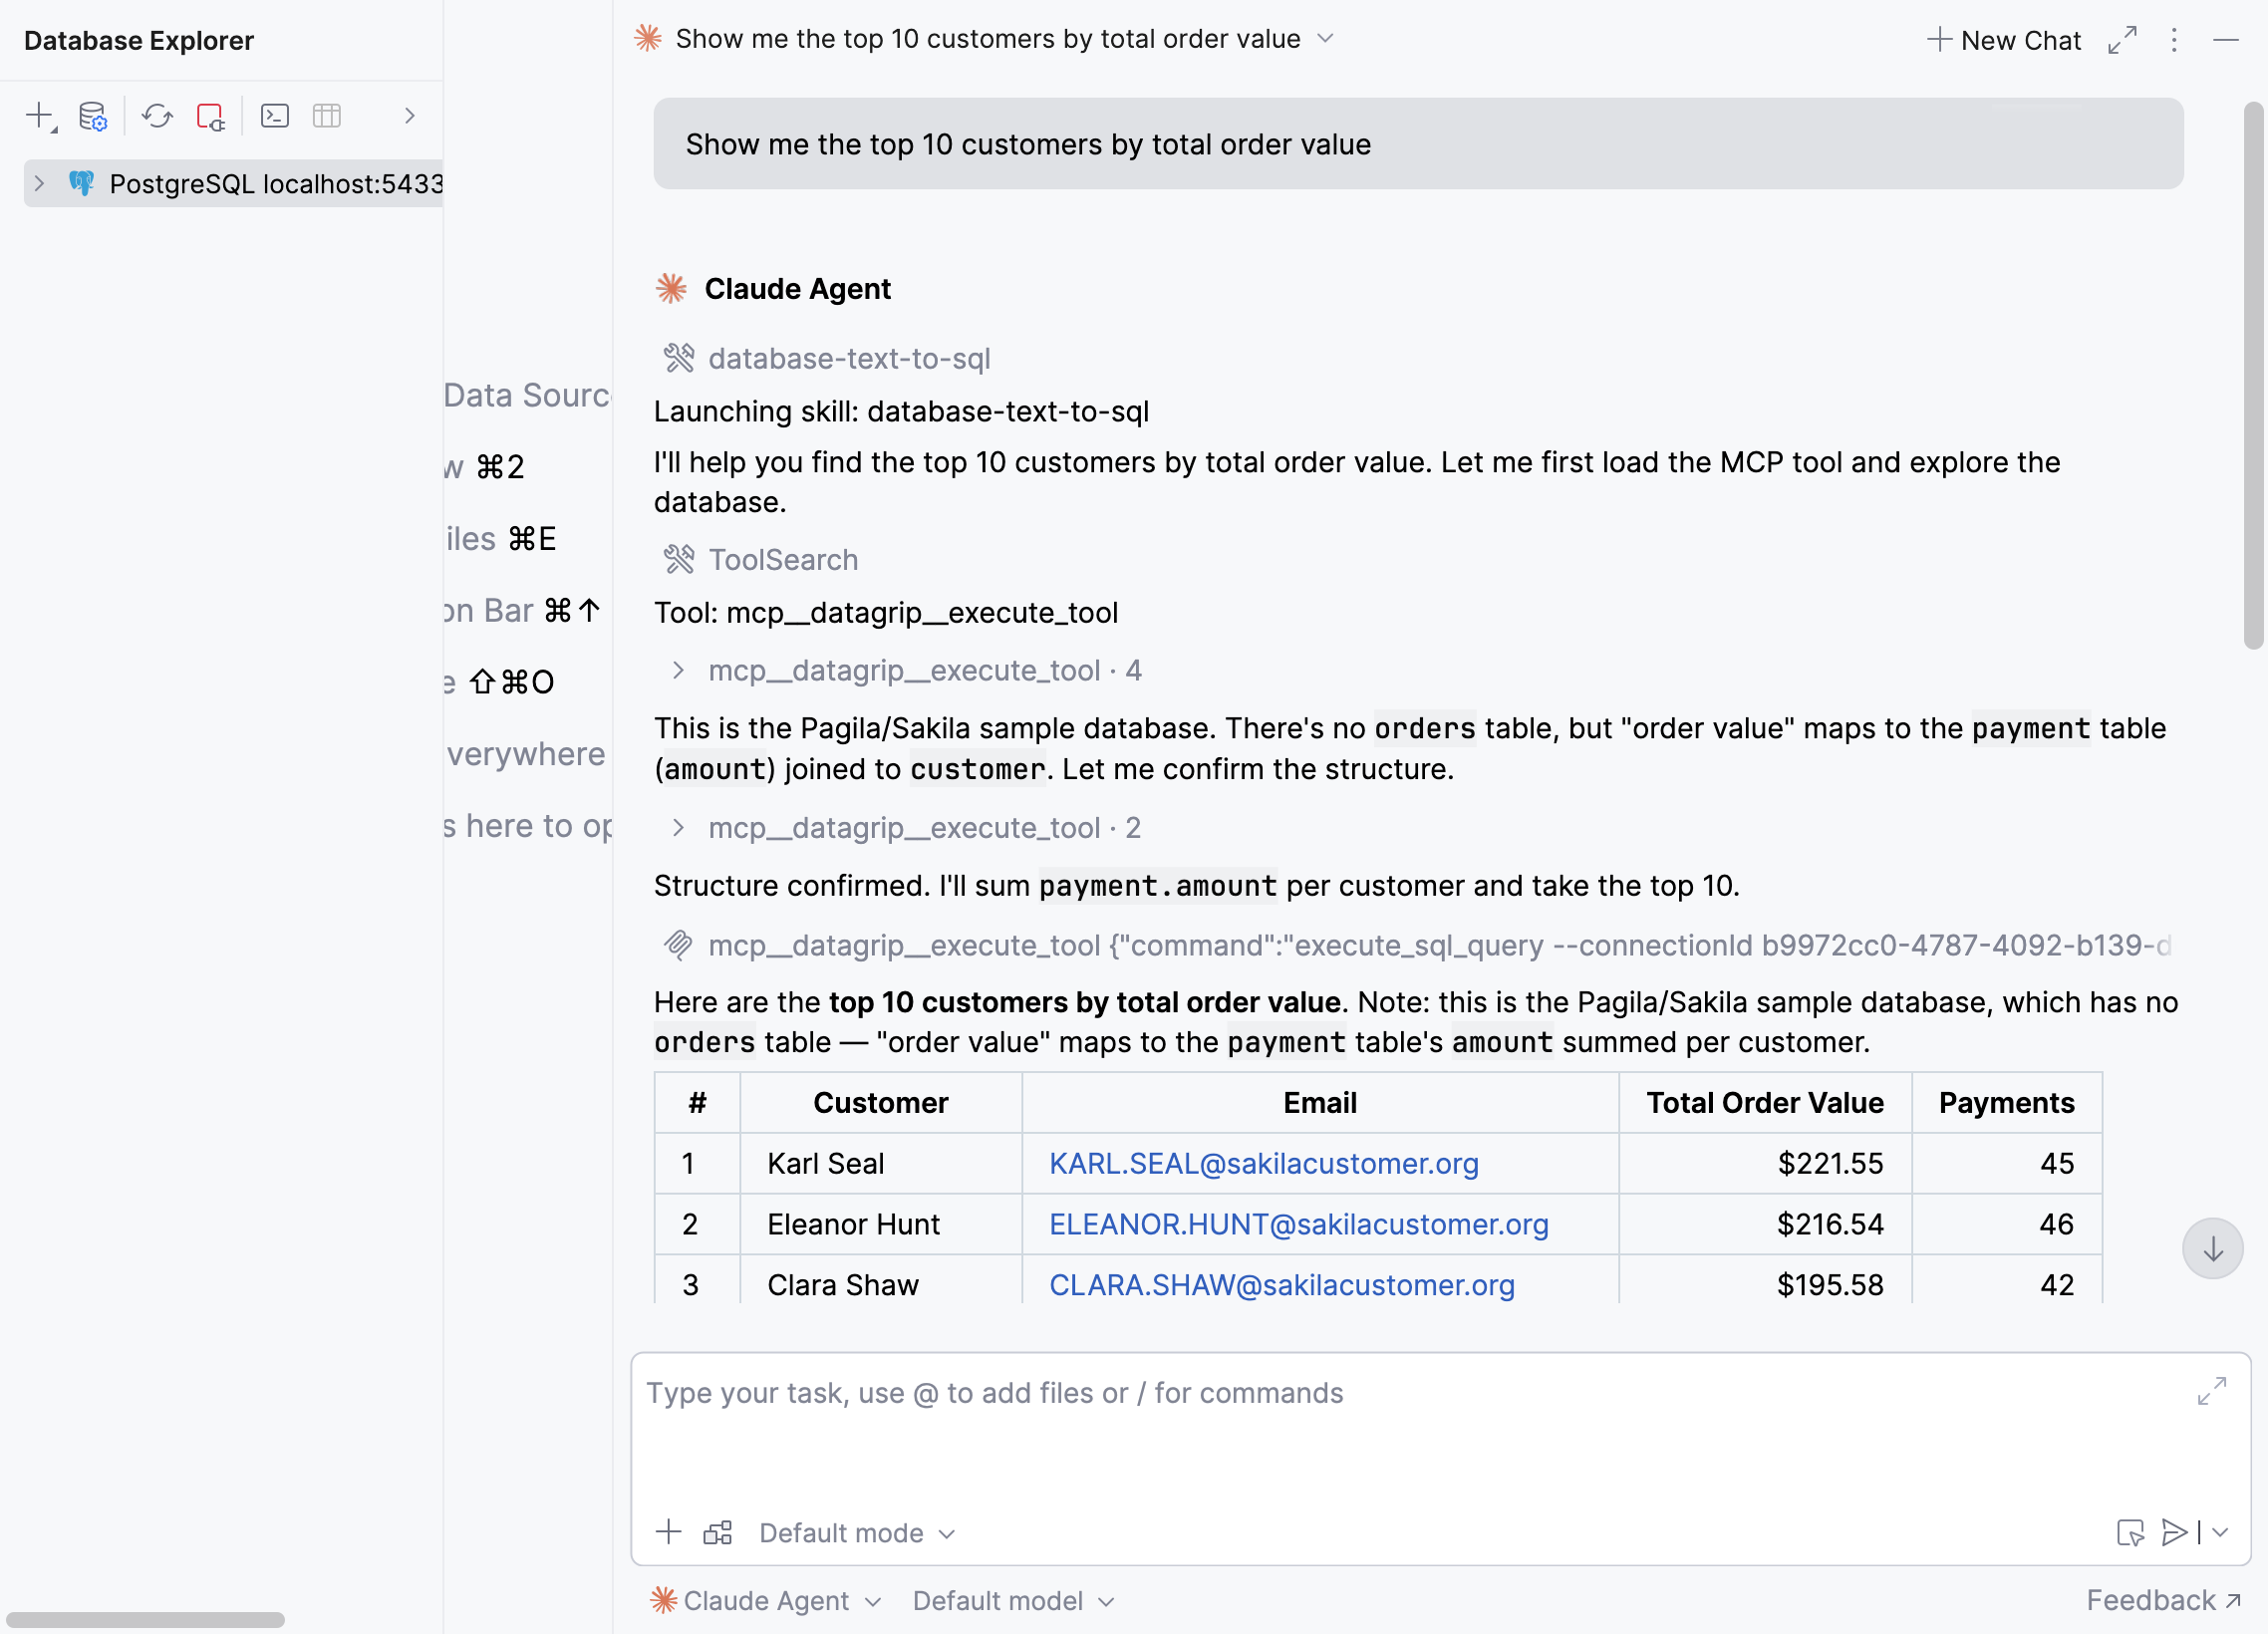Click the Eleanor Hunt cell
This screenshot has width=2268, height=1634.
881,1225
